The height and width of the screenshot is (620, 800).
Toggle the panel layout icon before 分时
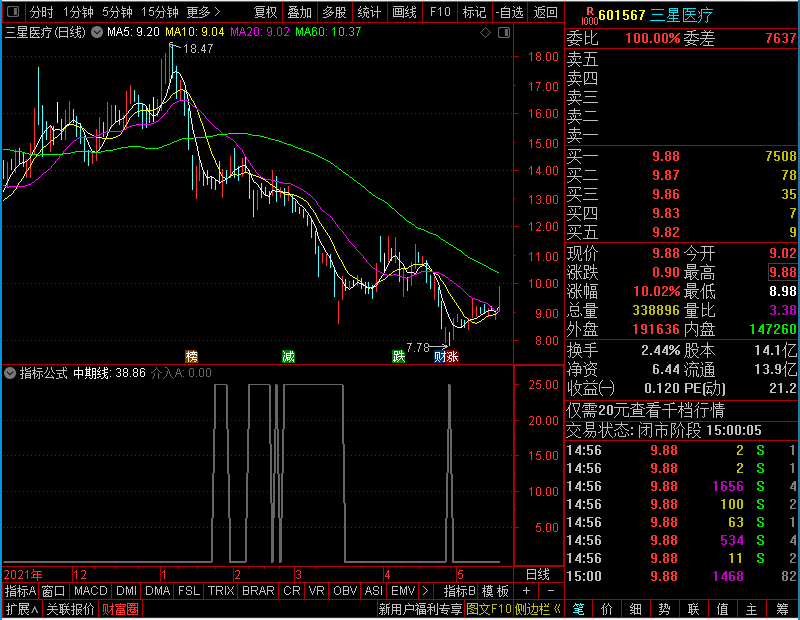(x=14, y=12)
